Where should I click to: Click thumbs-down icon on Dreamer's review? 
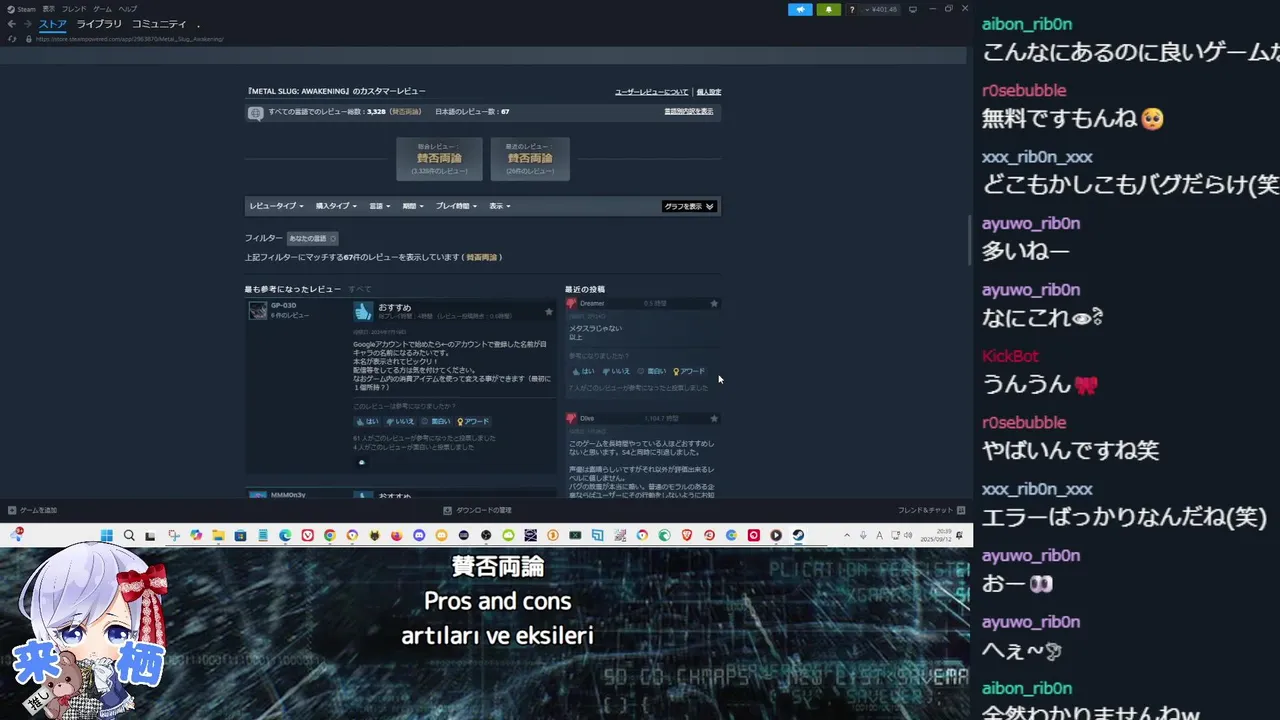(572, 303)
